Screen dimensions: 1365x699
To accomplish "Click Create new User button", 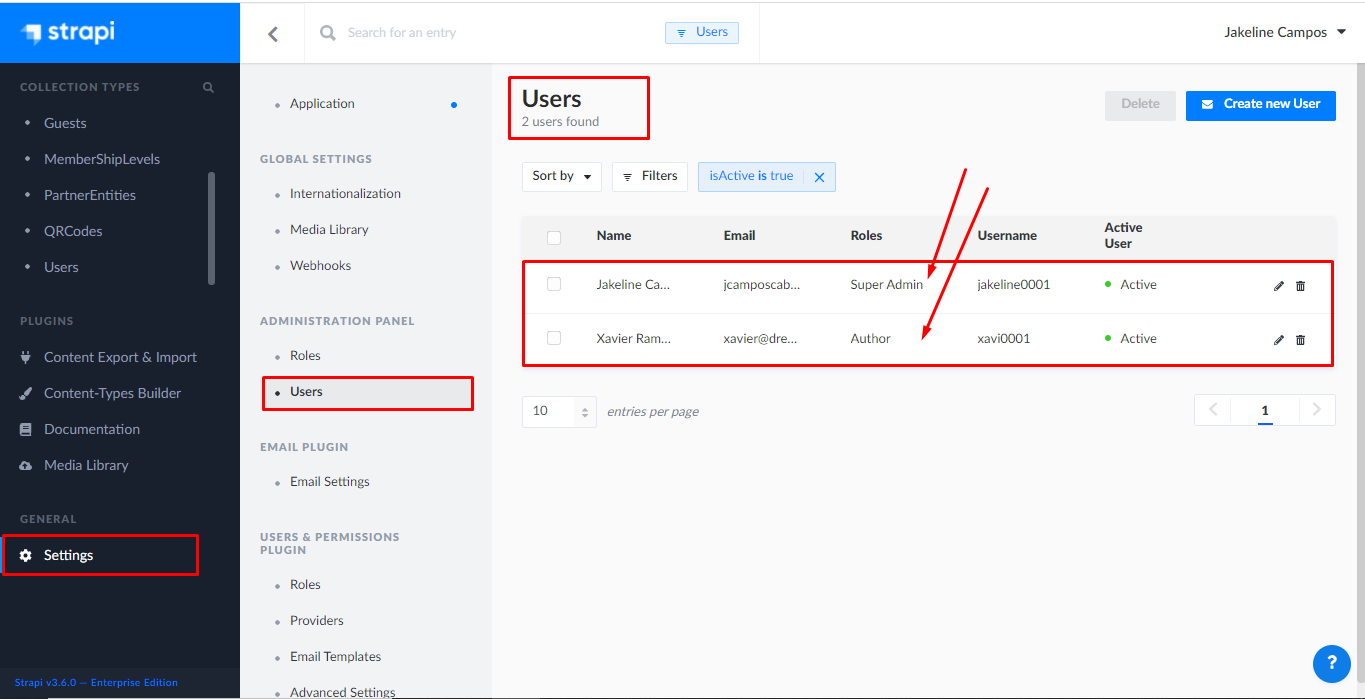I will (x=1260, y=104).
